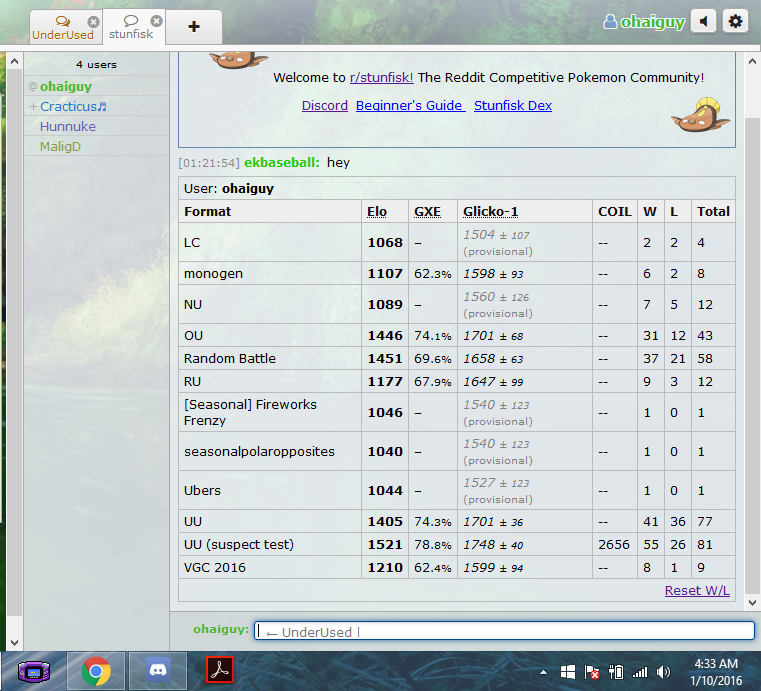Click the Windows logo tray icon

pyautogui.click(x=567, y=672)
